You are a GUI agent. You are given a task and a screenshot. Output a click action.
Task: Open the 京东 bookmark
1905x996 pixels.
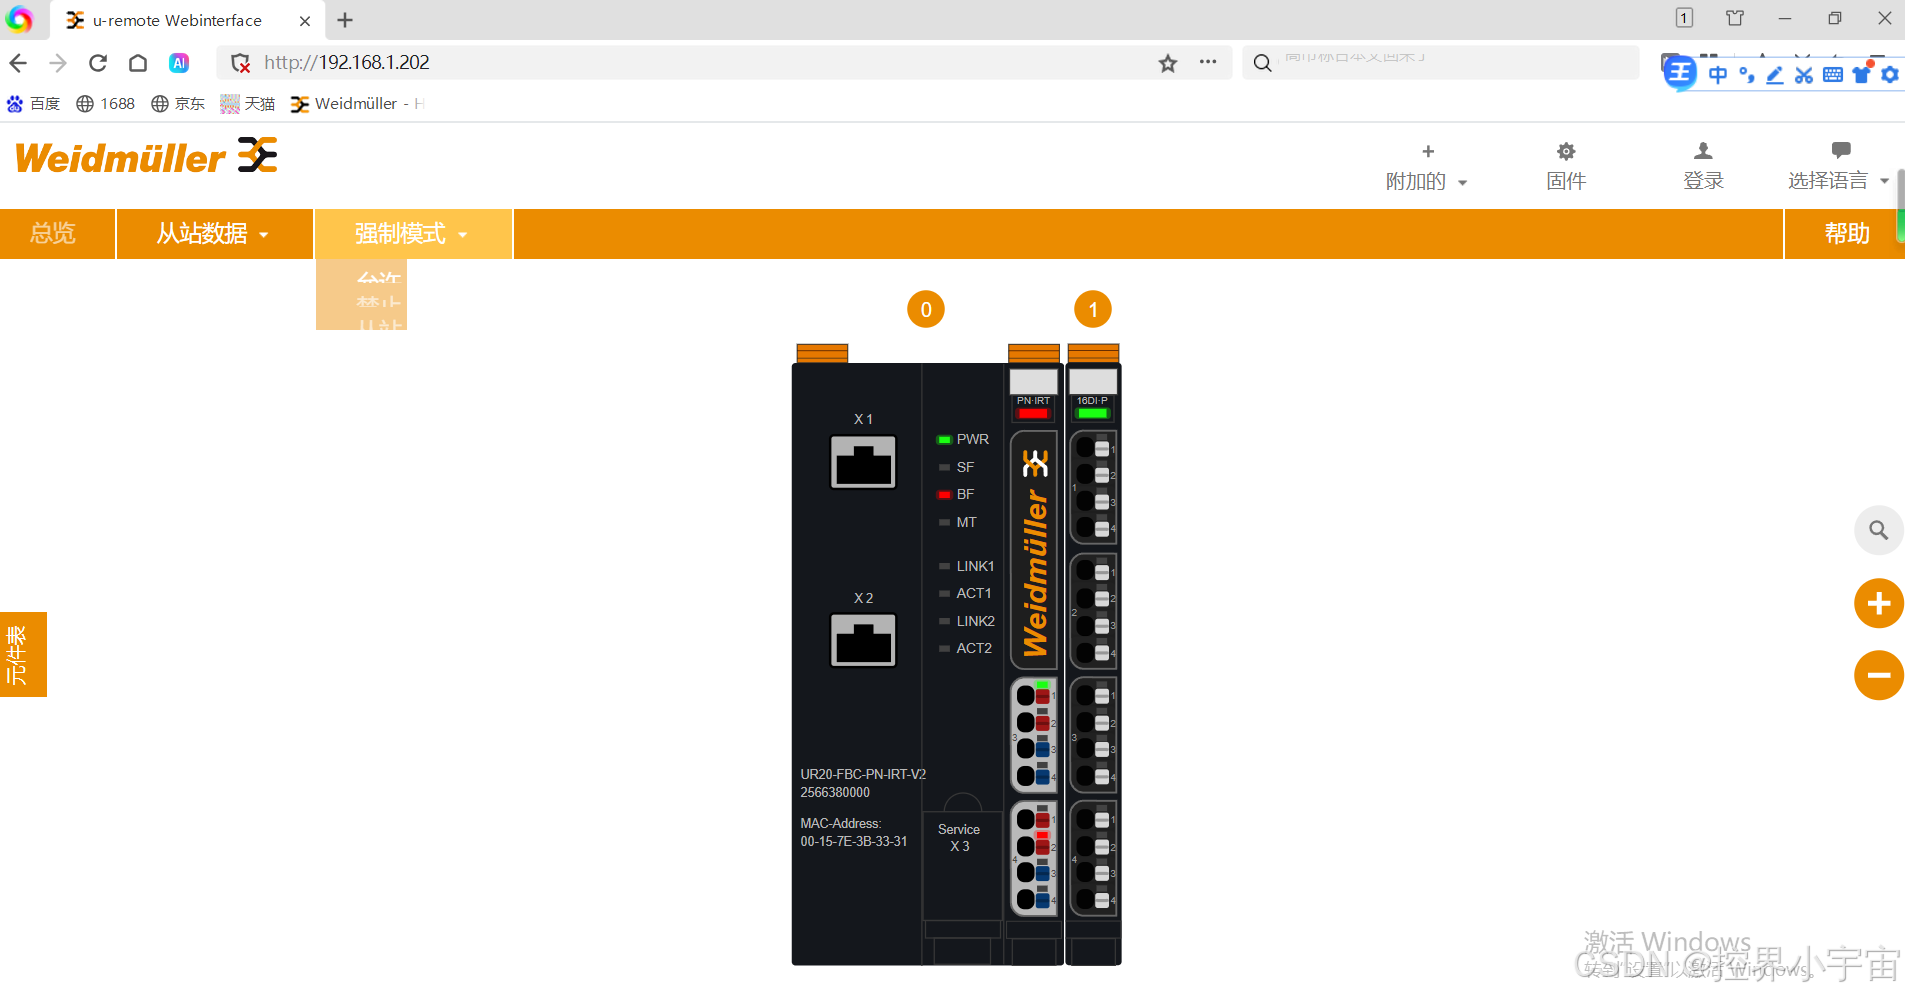pos(178,104)
